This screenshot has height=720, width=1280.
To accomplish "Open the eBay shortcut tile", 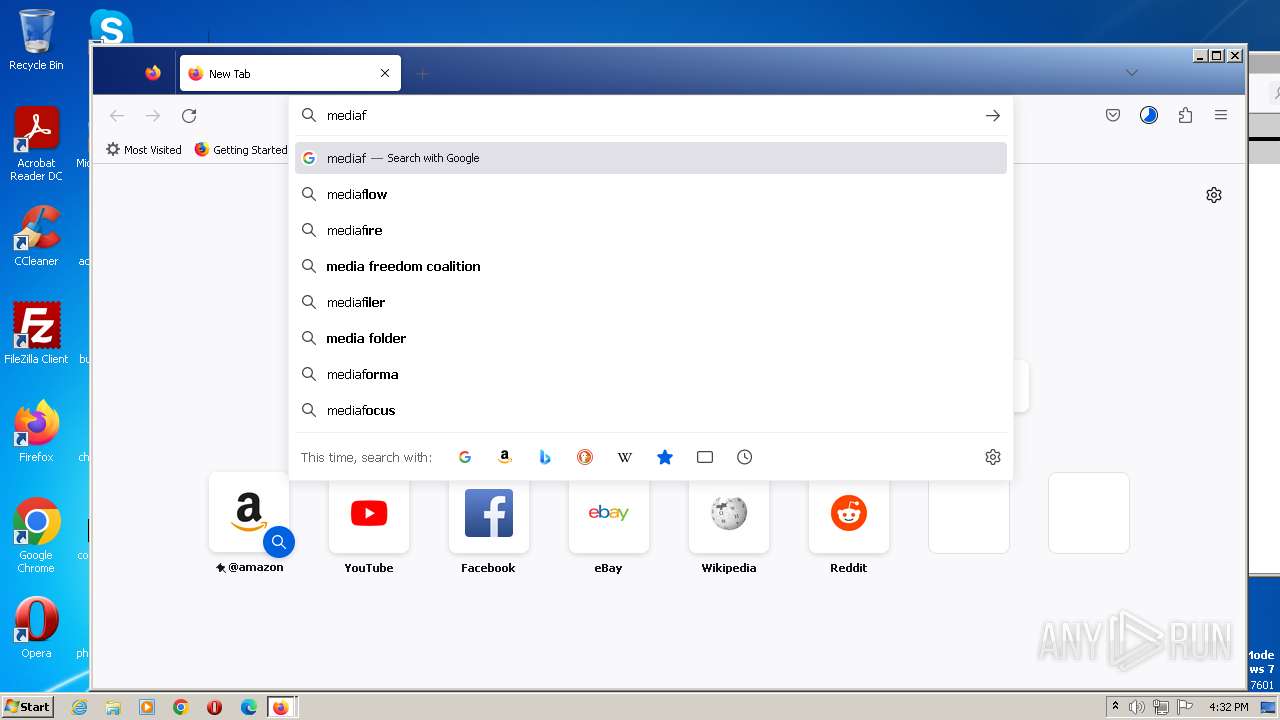I will coord(609,513).
